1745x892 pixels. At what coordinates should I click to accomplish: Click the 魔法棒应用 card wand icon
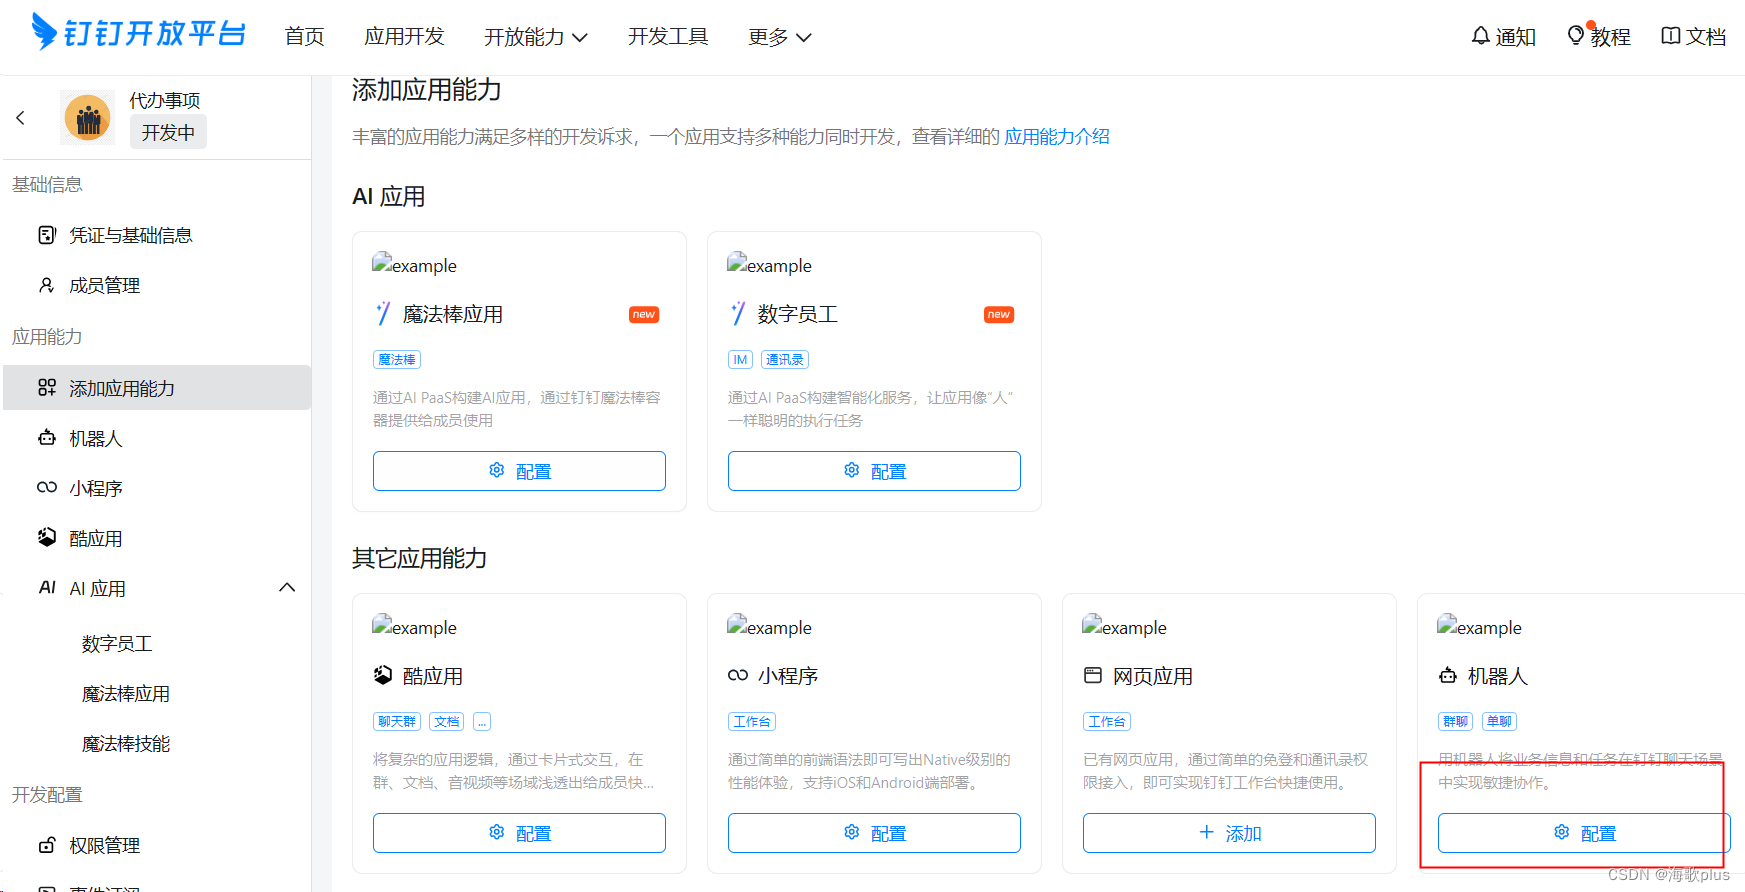coord(383,314)
